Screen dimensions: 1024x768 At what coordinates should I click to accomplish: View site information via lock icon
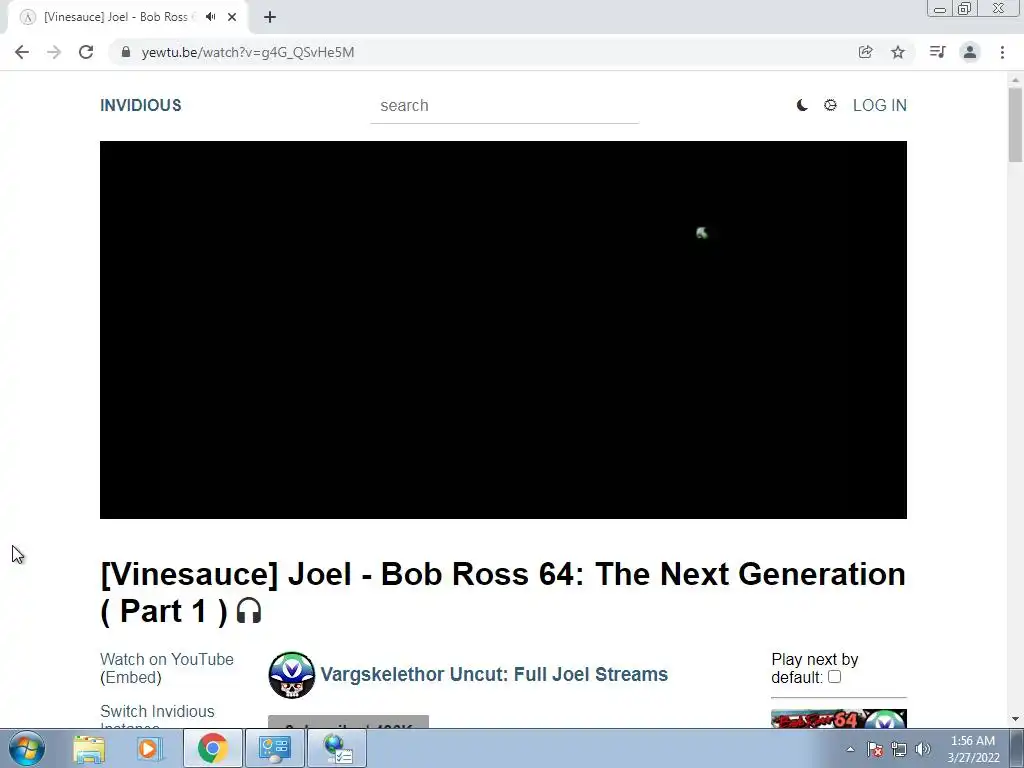[126, 52]
